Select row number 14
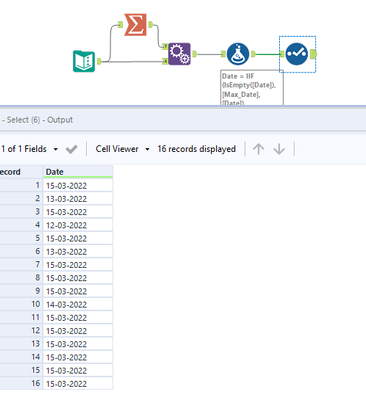366x400 pixels. (x=21, y=357)
